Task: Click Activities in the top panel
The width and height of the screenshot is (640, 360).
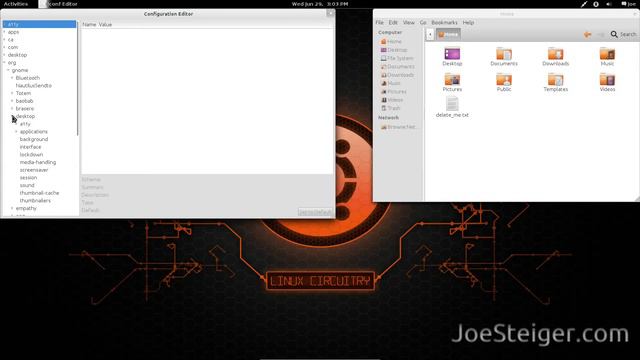Action: click(16, 4)
